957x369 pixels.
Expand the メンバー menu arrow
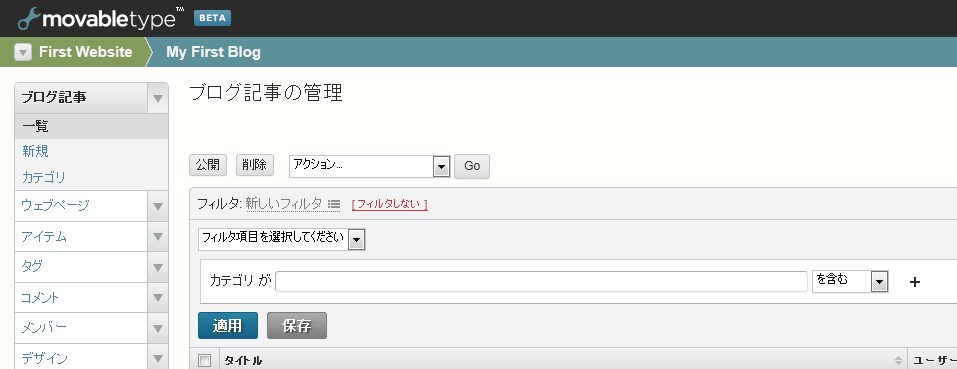(158, 328)
